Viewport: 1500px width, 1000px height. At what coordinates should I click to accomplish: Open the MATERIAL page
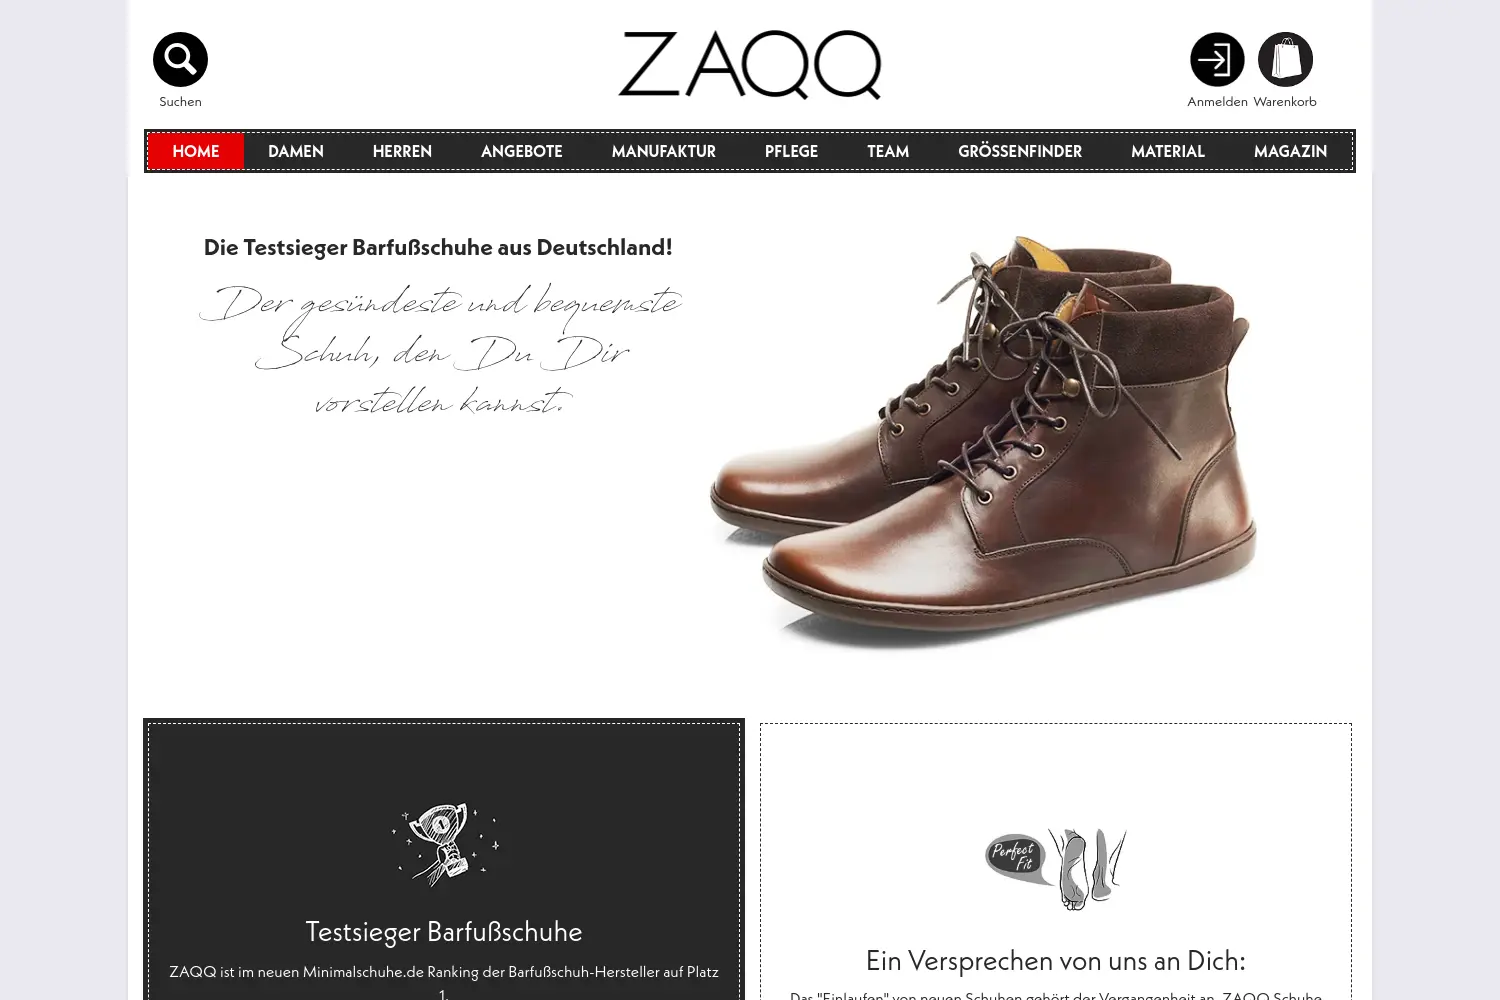pos(1168,151)
